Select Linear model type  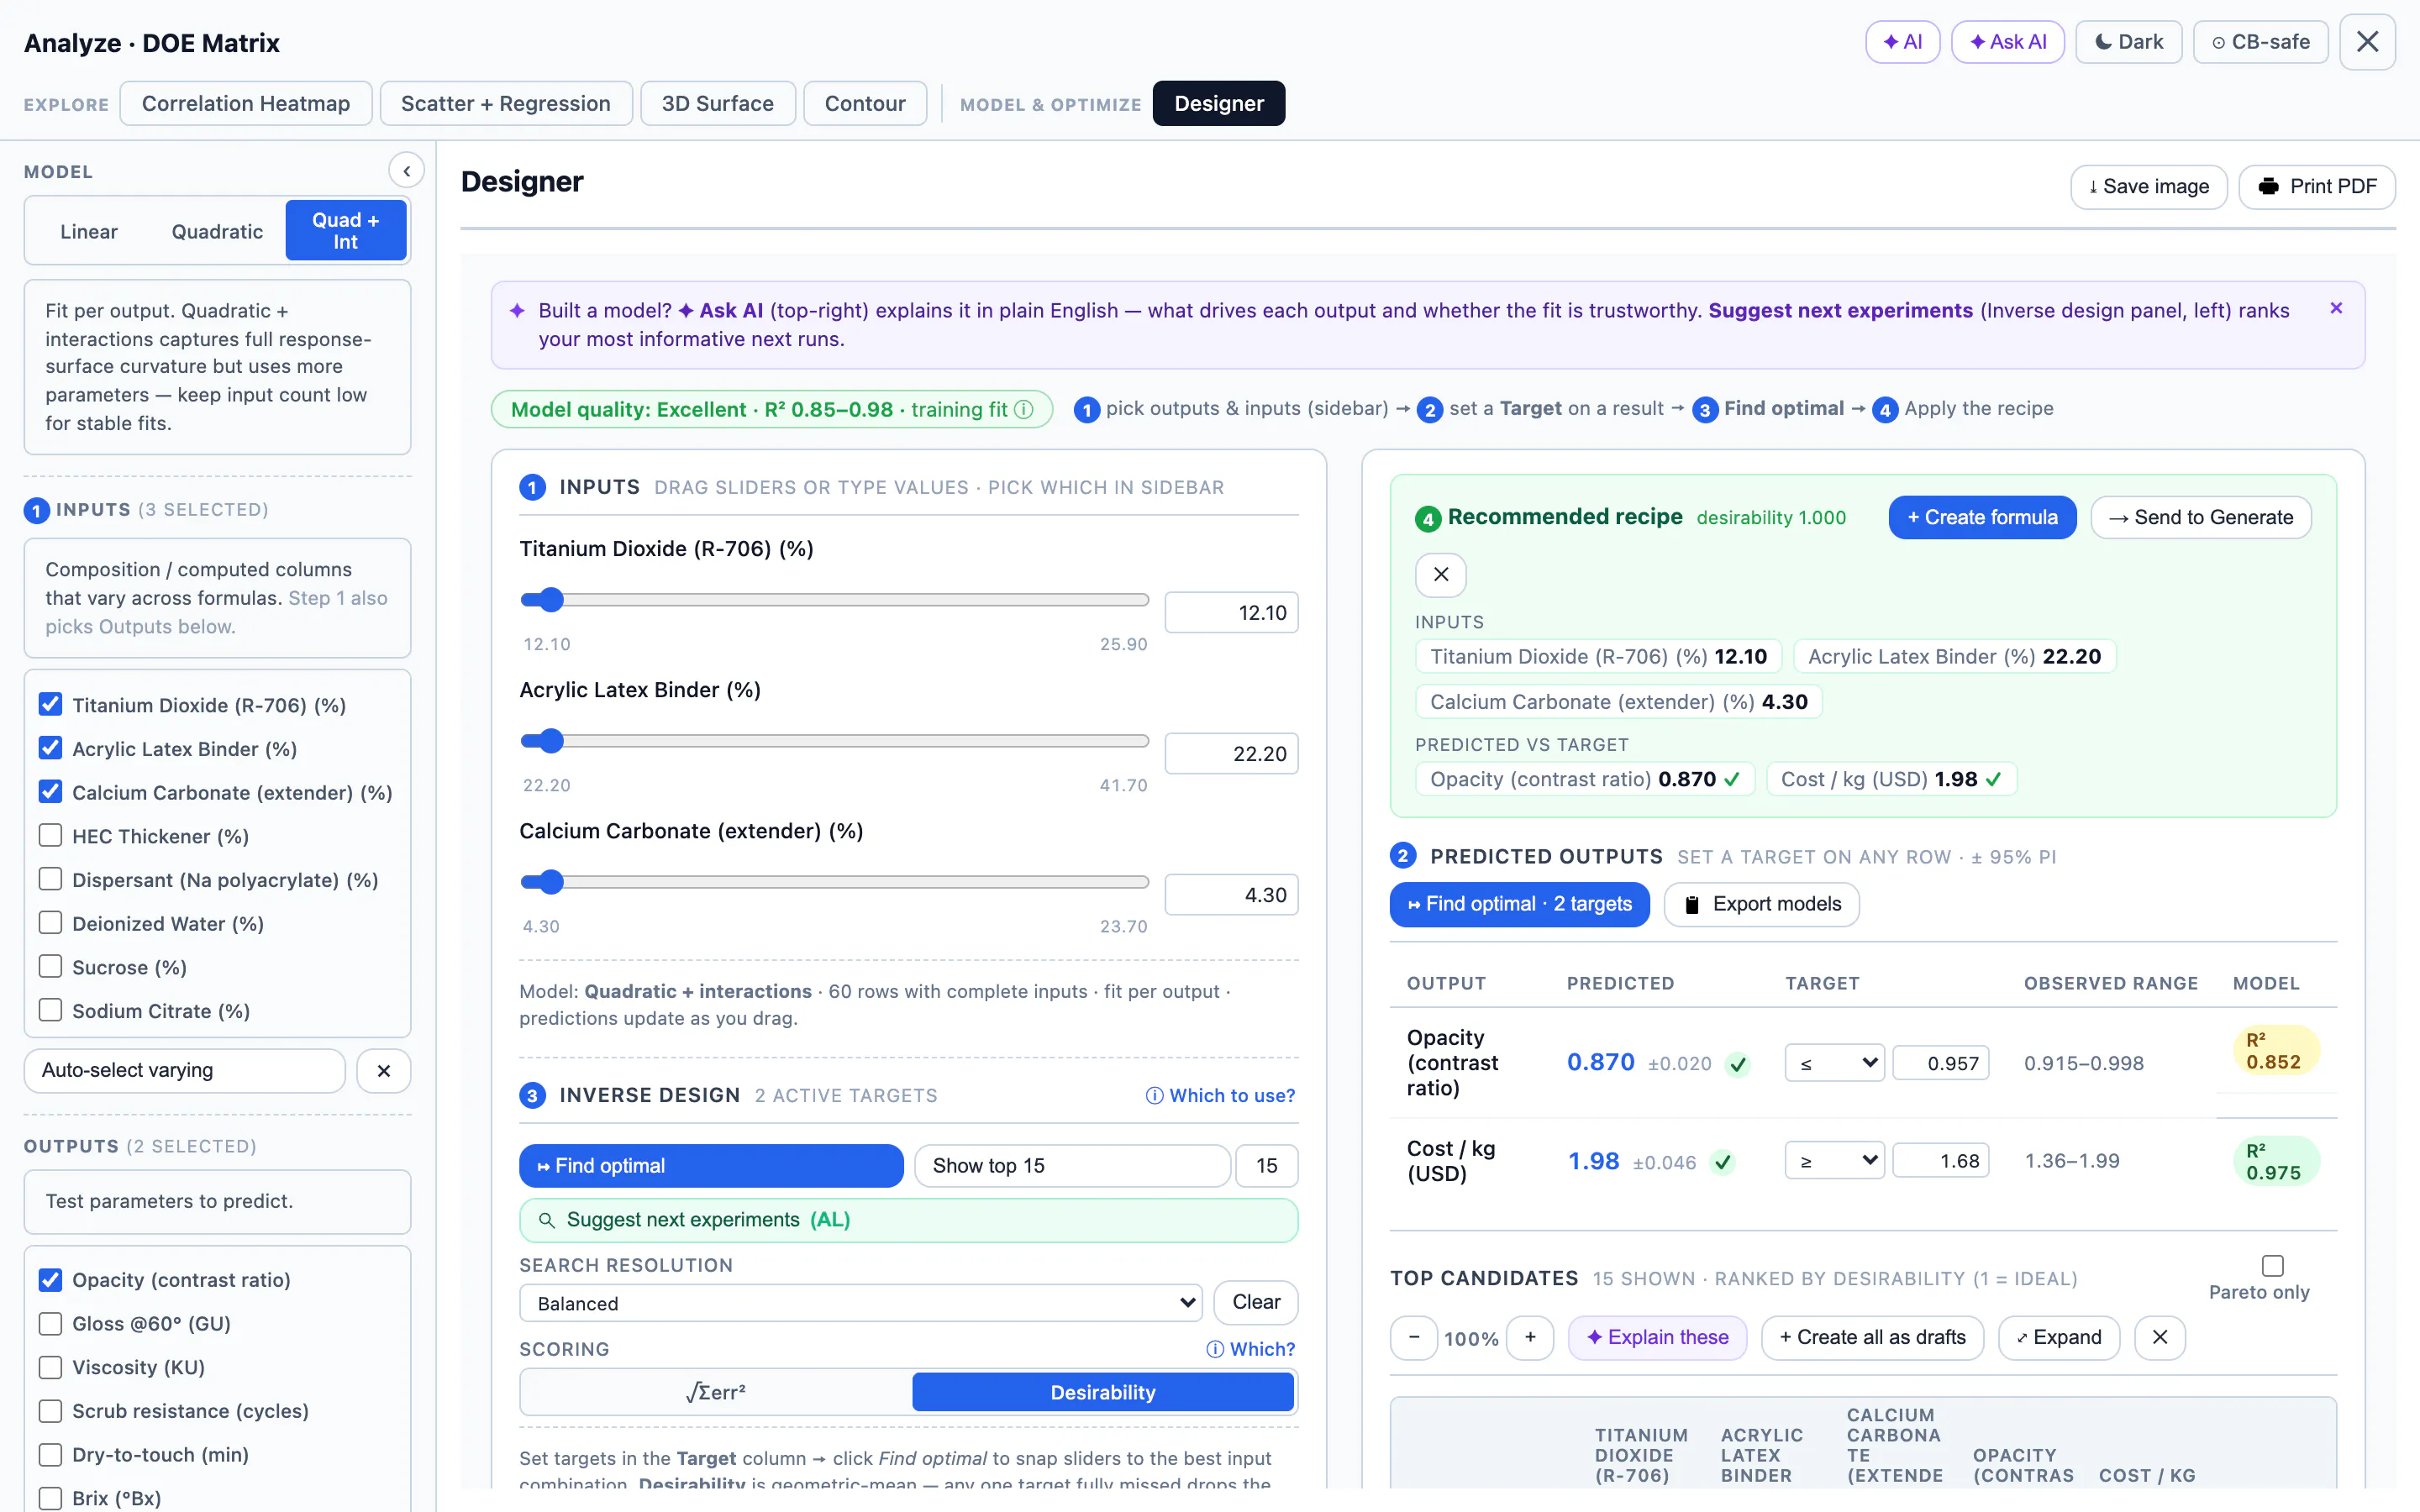point(89,231)
